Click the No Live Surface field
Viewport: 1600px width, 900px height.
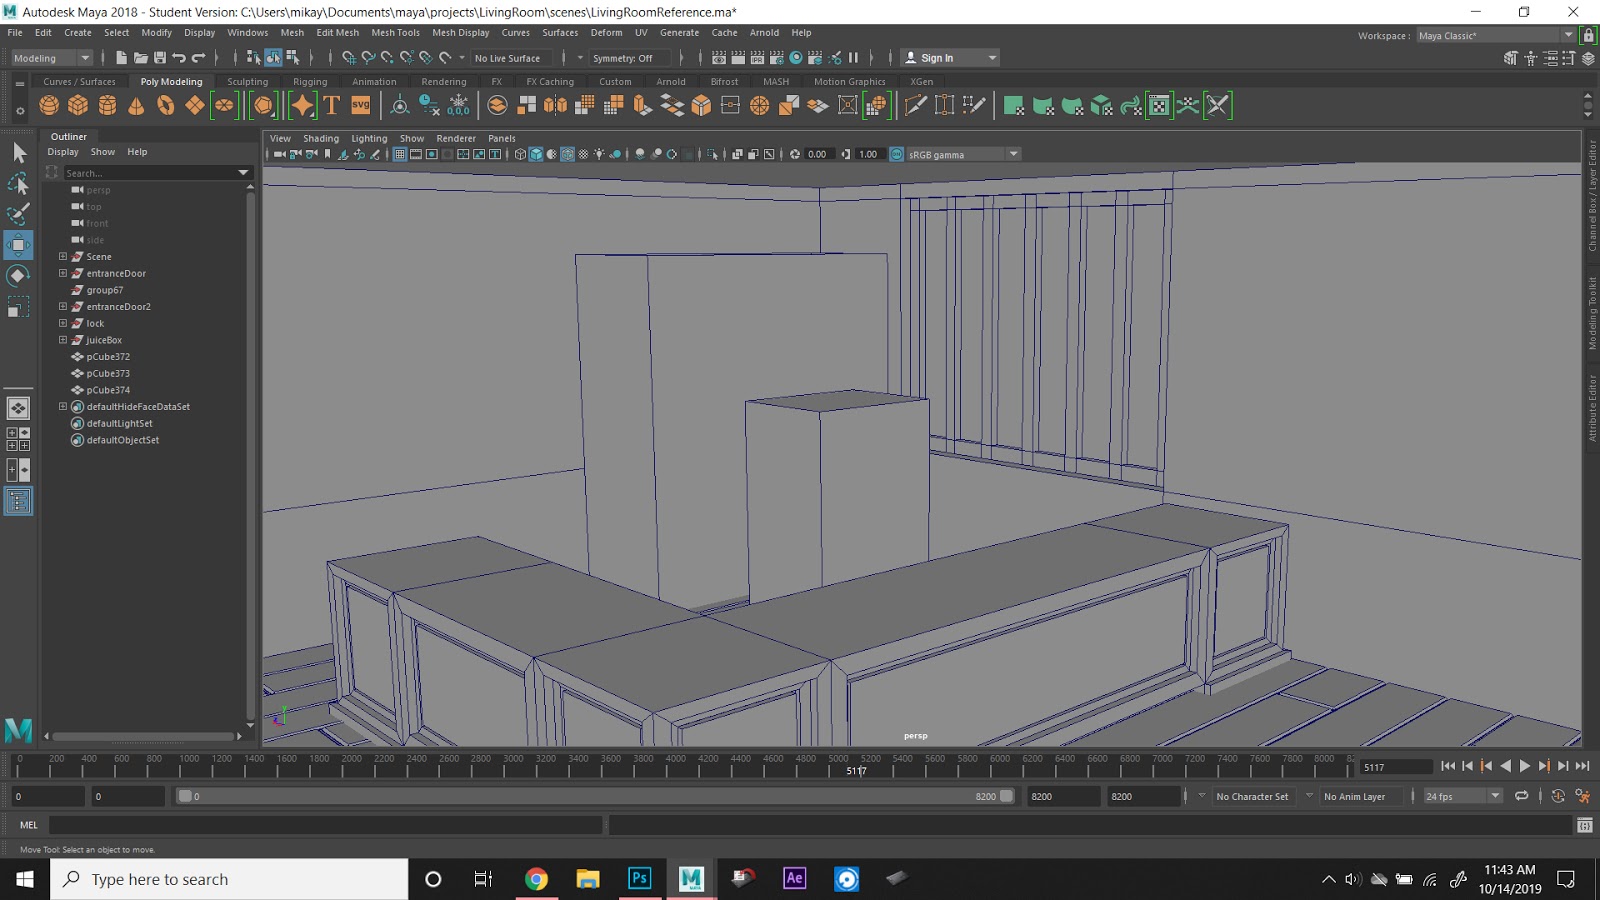coord(507,58)
